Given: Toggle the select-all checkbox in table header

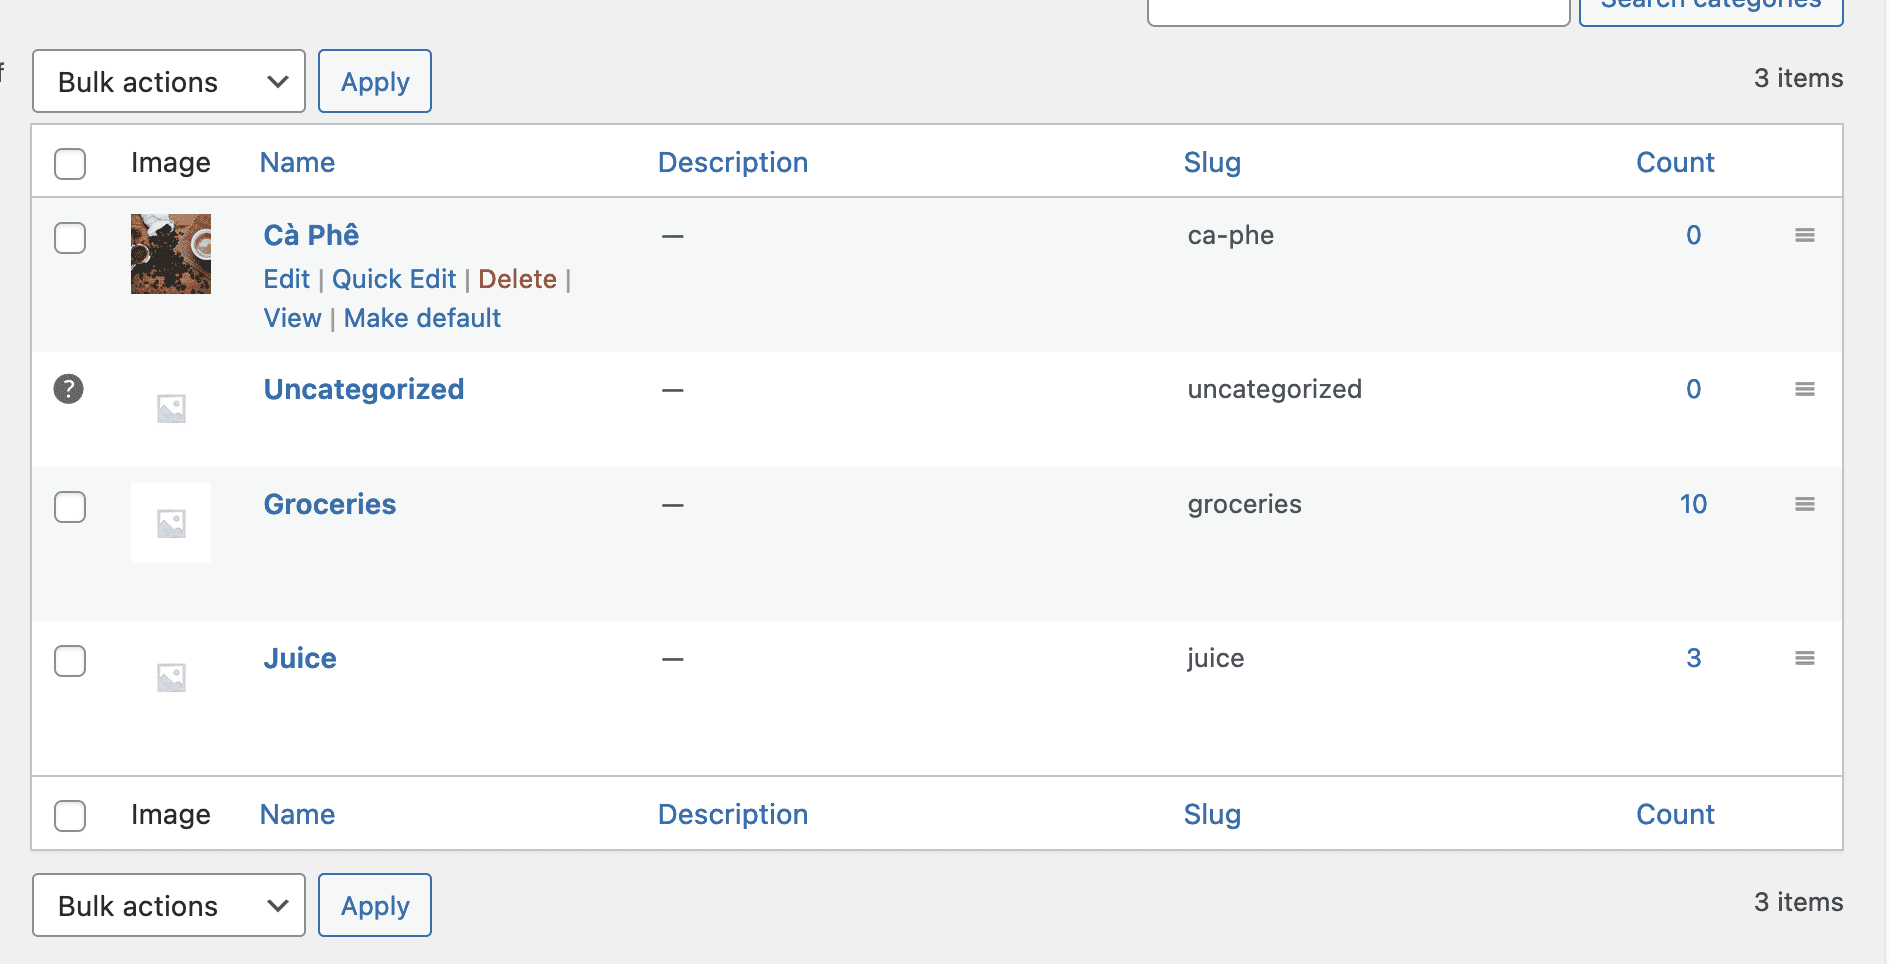Looking at the screenshot, I should pos(70,164).
